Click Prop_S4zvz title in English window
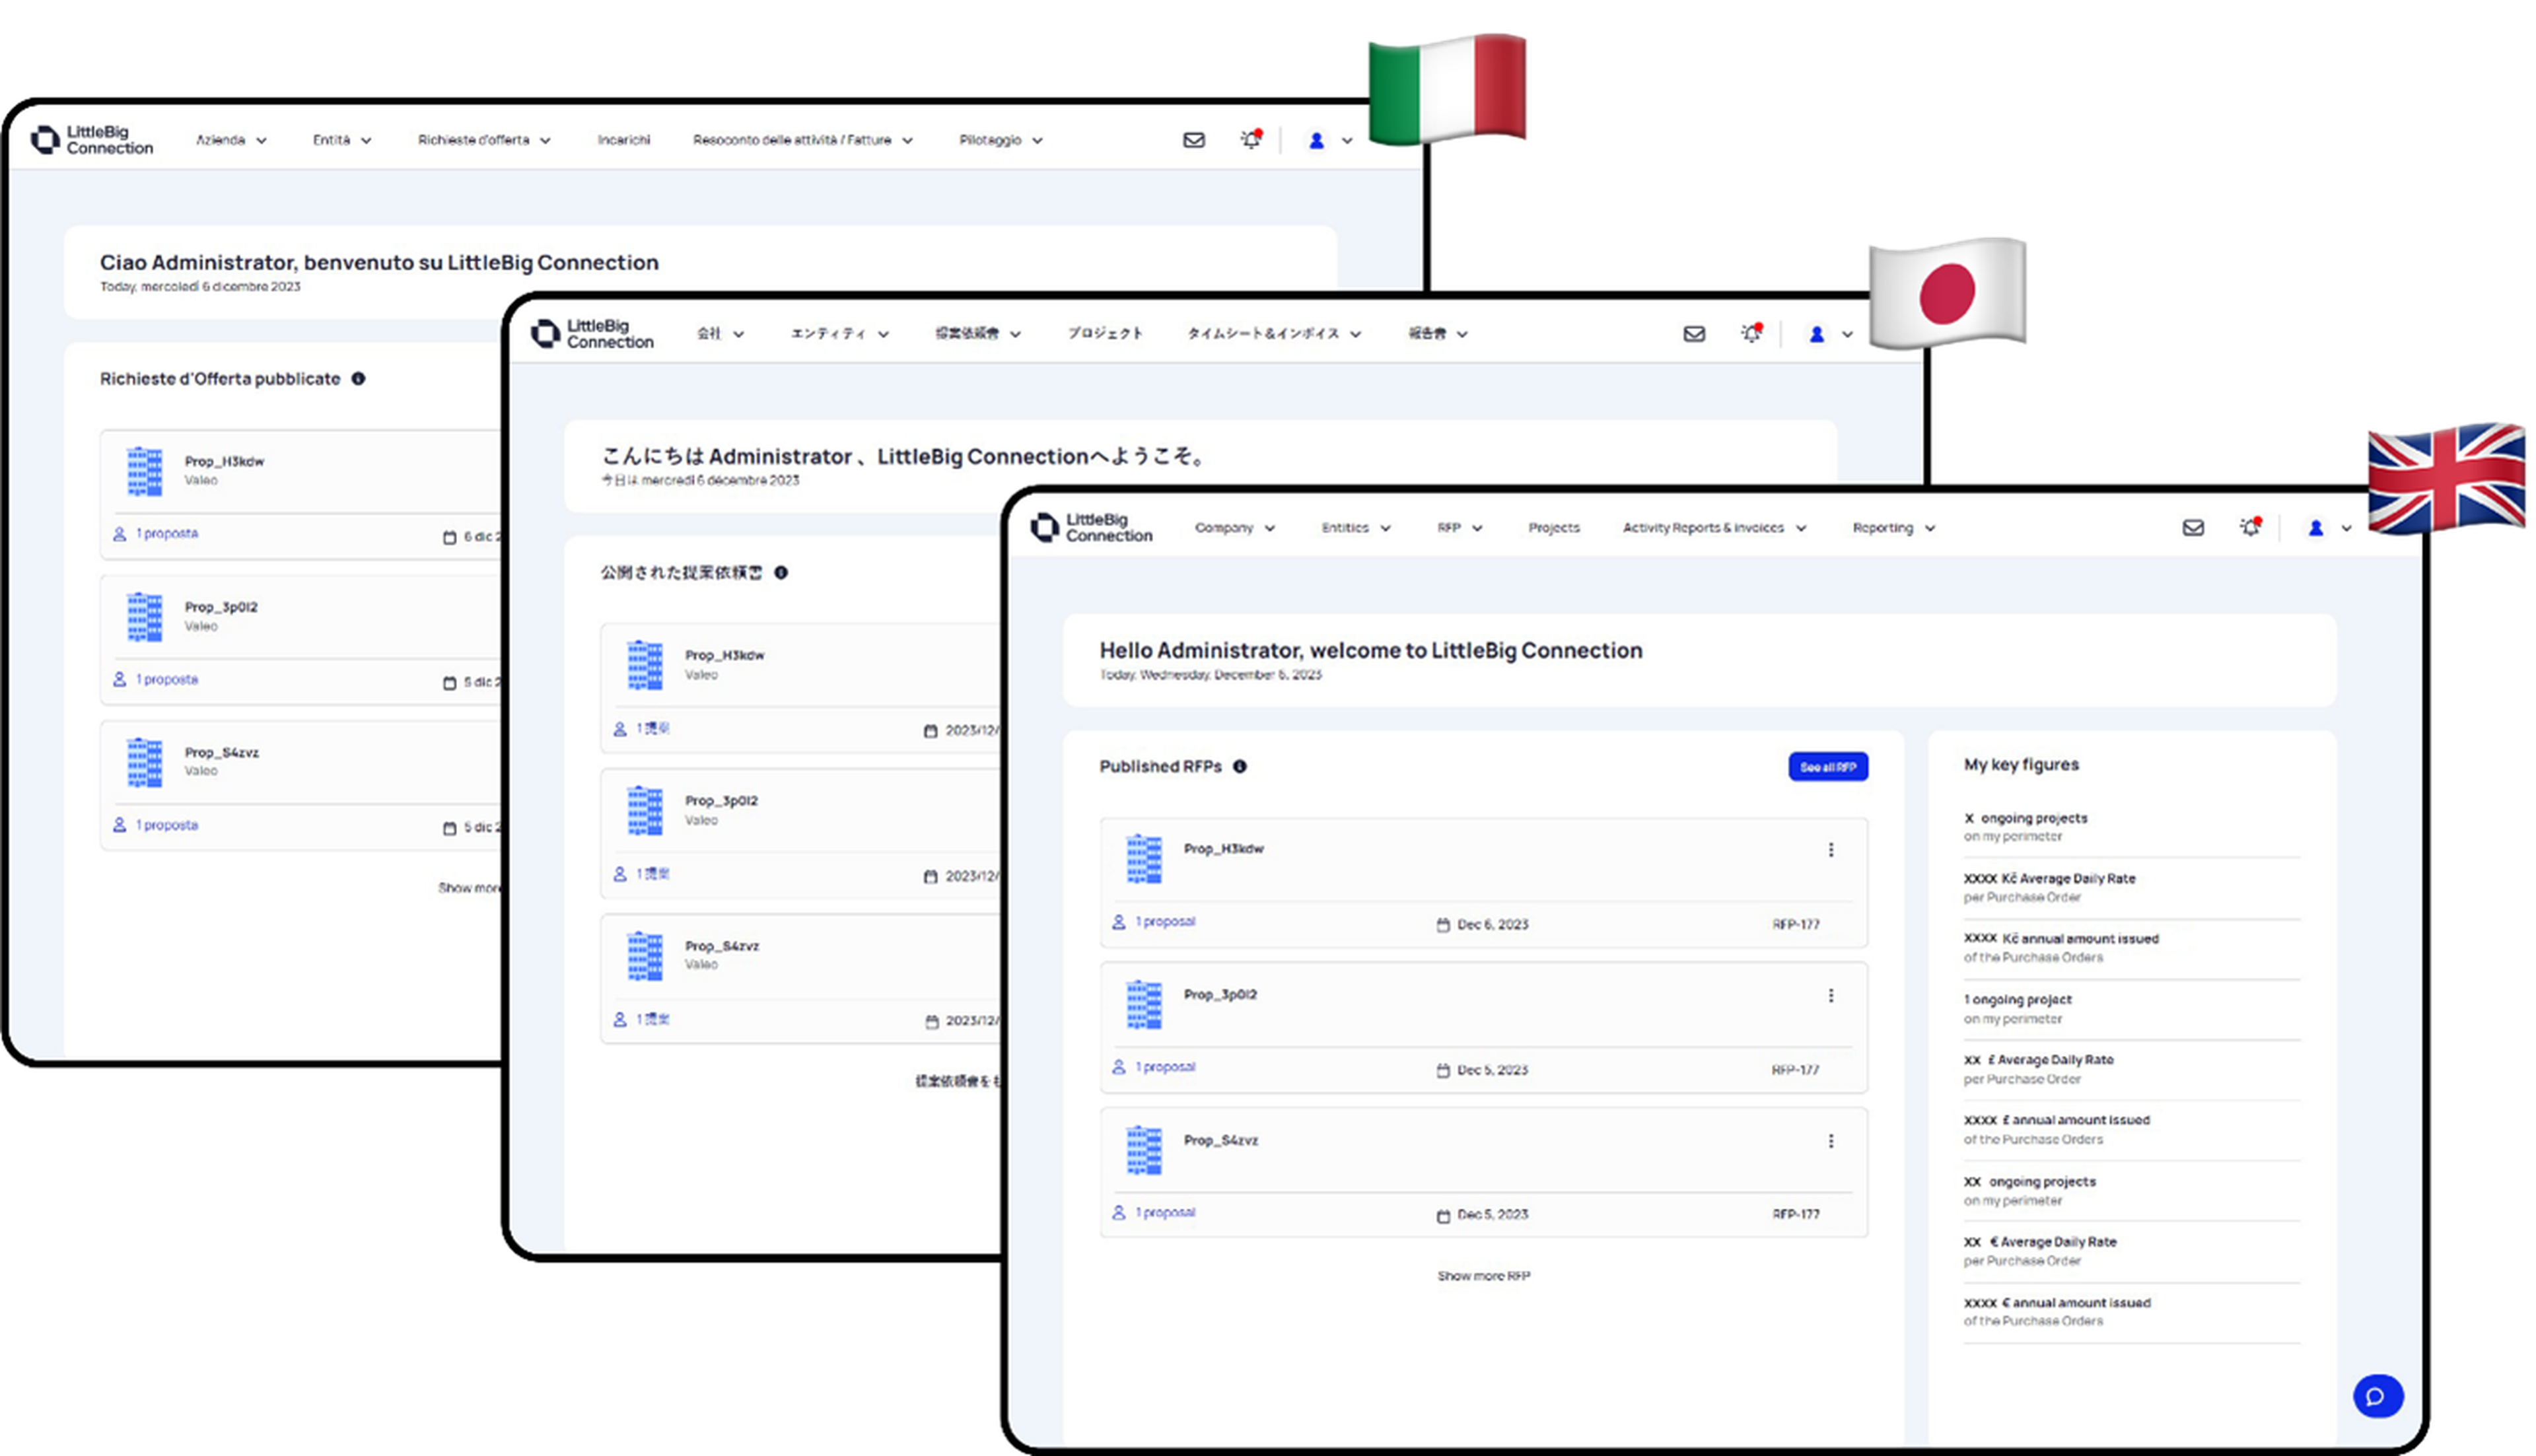The width and height of the screenshot is (2536, 1456). (x=1220, y=1140)
